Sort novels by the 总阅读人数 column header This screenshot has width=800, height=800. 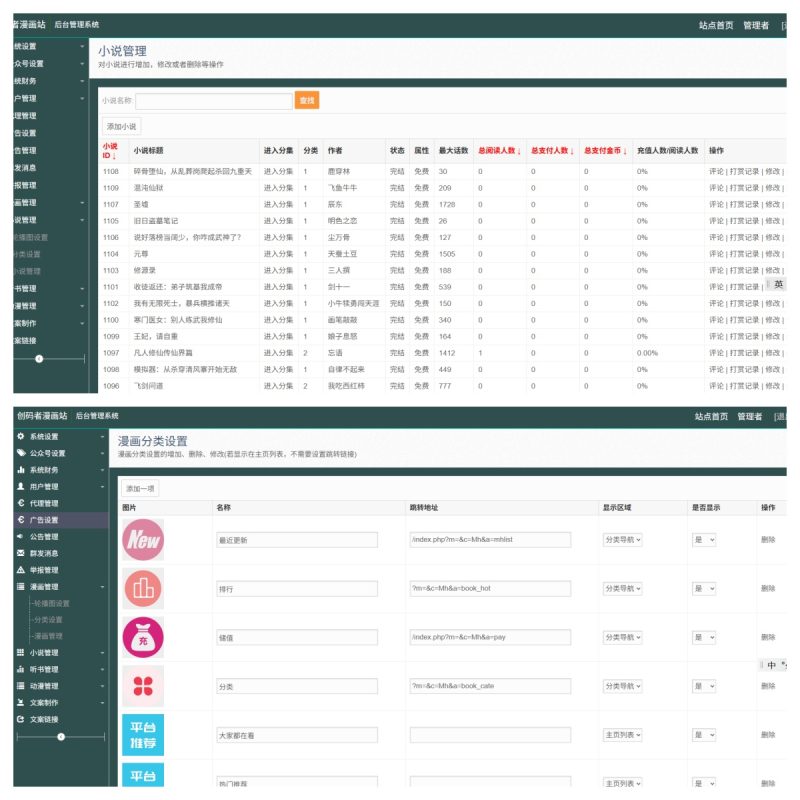click(x=499, y=151)
